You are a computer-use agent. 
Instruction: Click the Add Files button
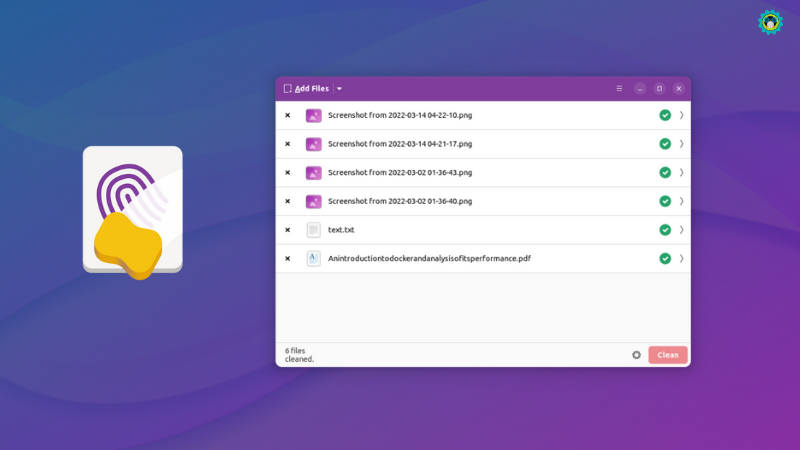click(306, 89)
